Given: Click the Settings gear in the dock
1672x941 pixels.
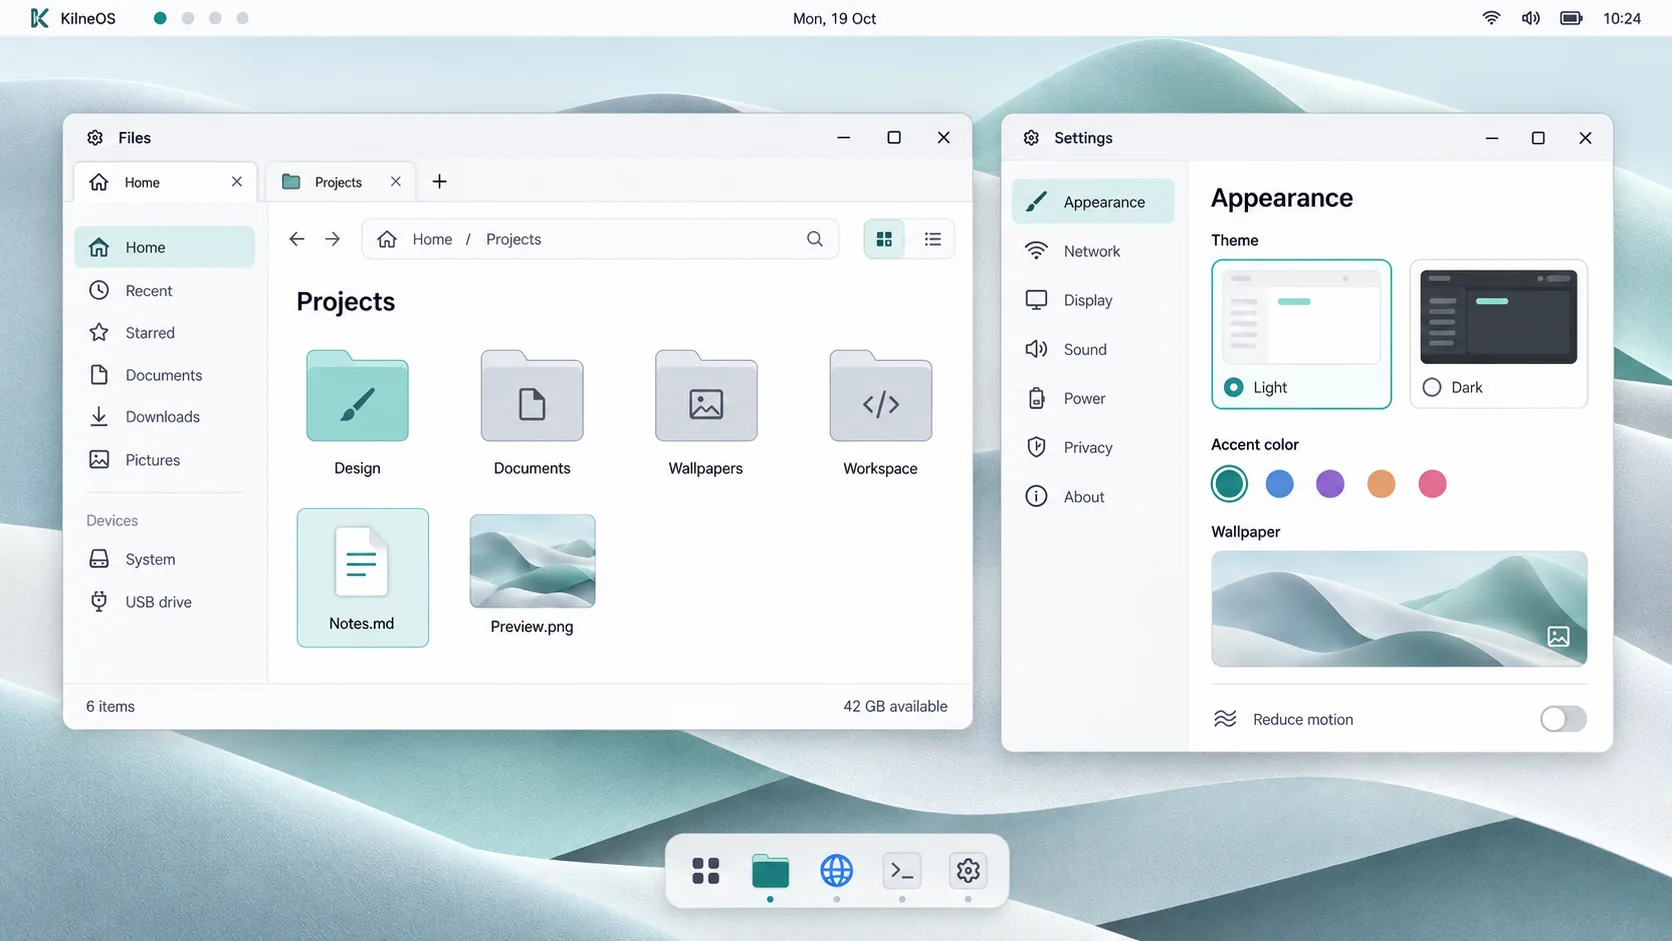Looking at the screenshot, I should (968, 871).
